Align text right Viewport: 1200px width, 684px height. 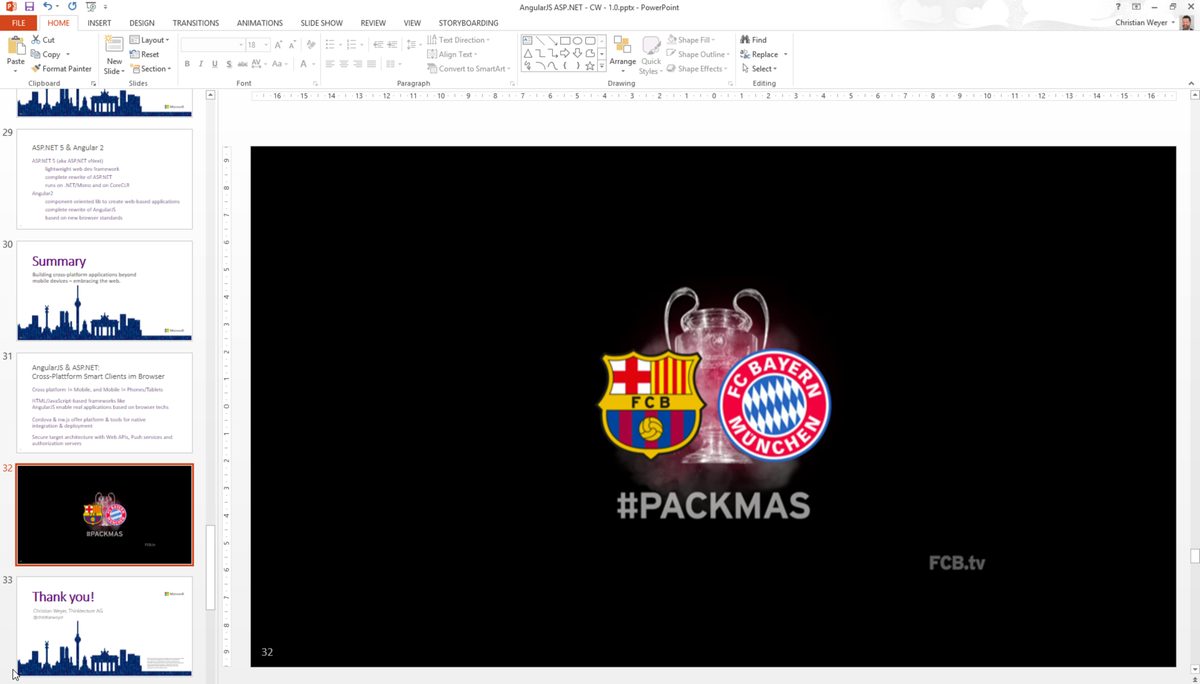tap(358, 64)
